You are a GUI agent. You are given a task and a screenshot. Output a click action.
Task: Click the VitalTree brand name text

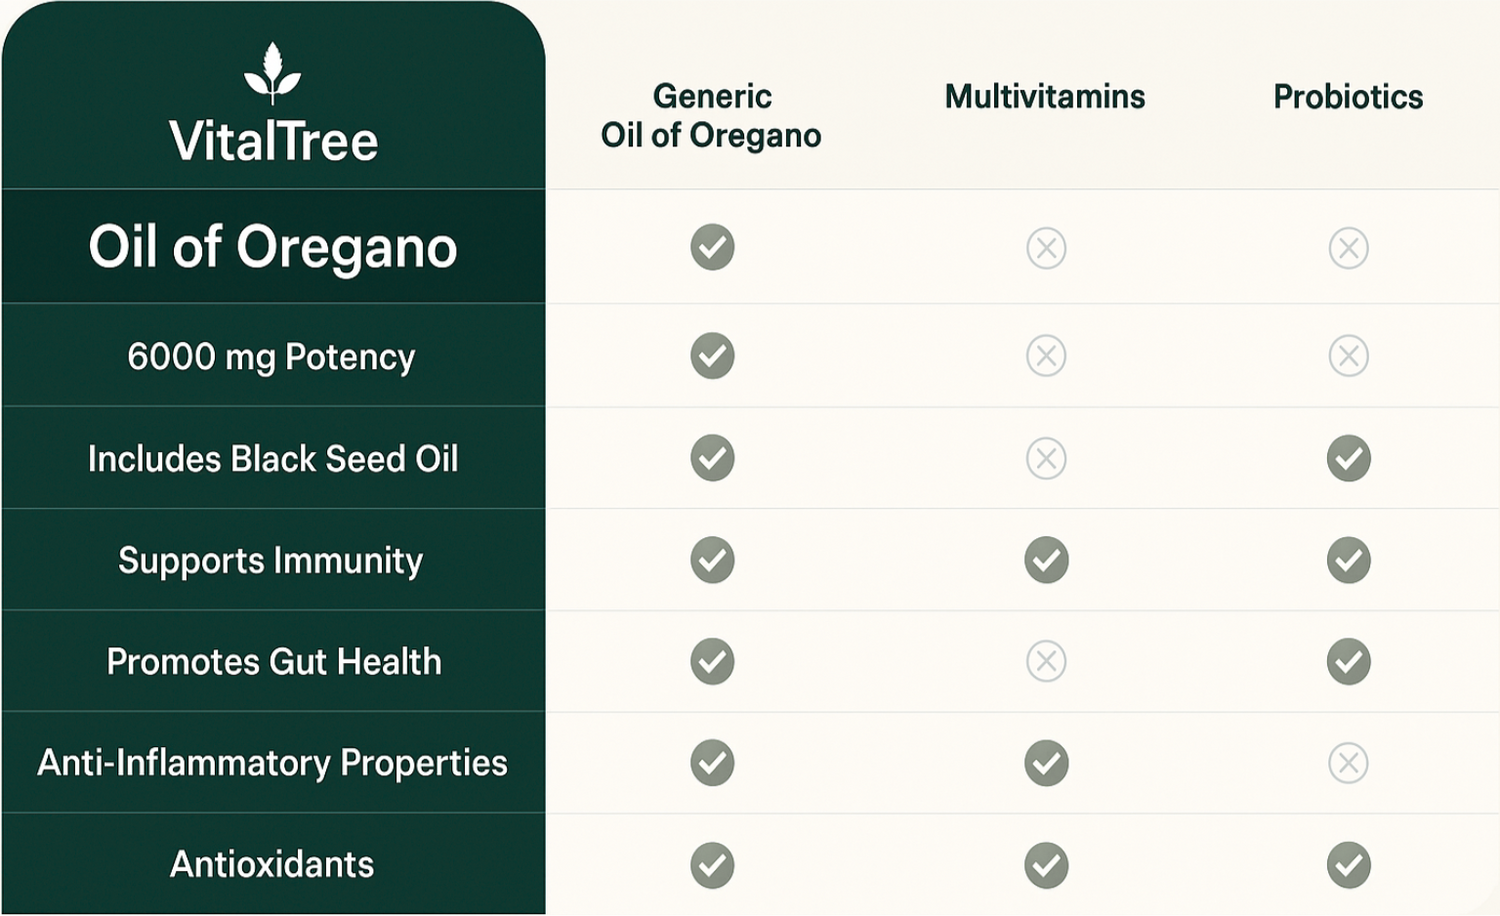tap(273, 141)
